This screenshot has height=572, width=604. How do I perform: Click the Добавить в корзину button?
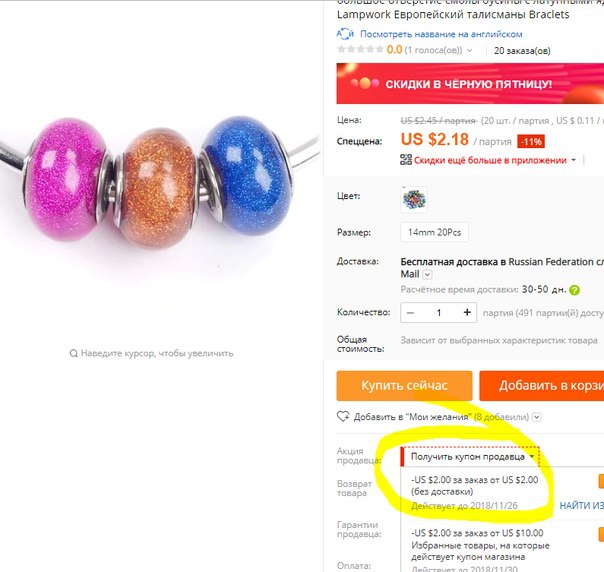(x=542, y=386)
